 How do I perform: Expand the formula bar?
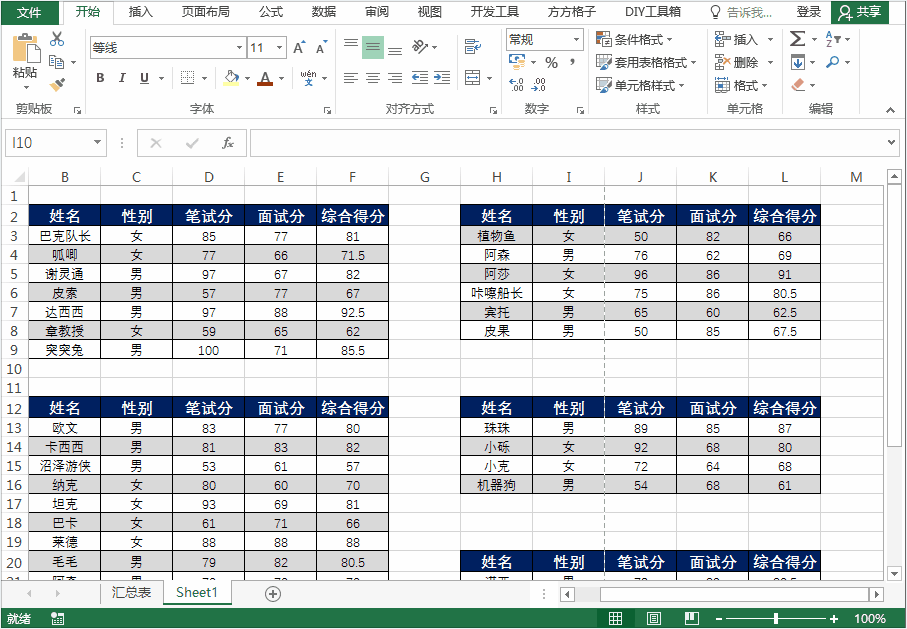tap(891, 142)
